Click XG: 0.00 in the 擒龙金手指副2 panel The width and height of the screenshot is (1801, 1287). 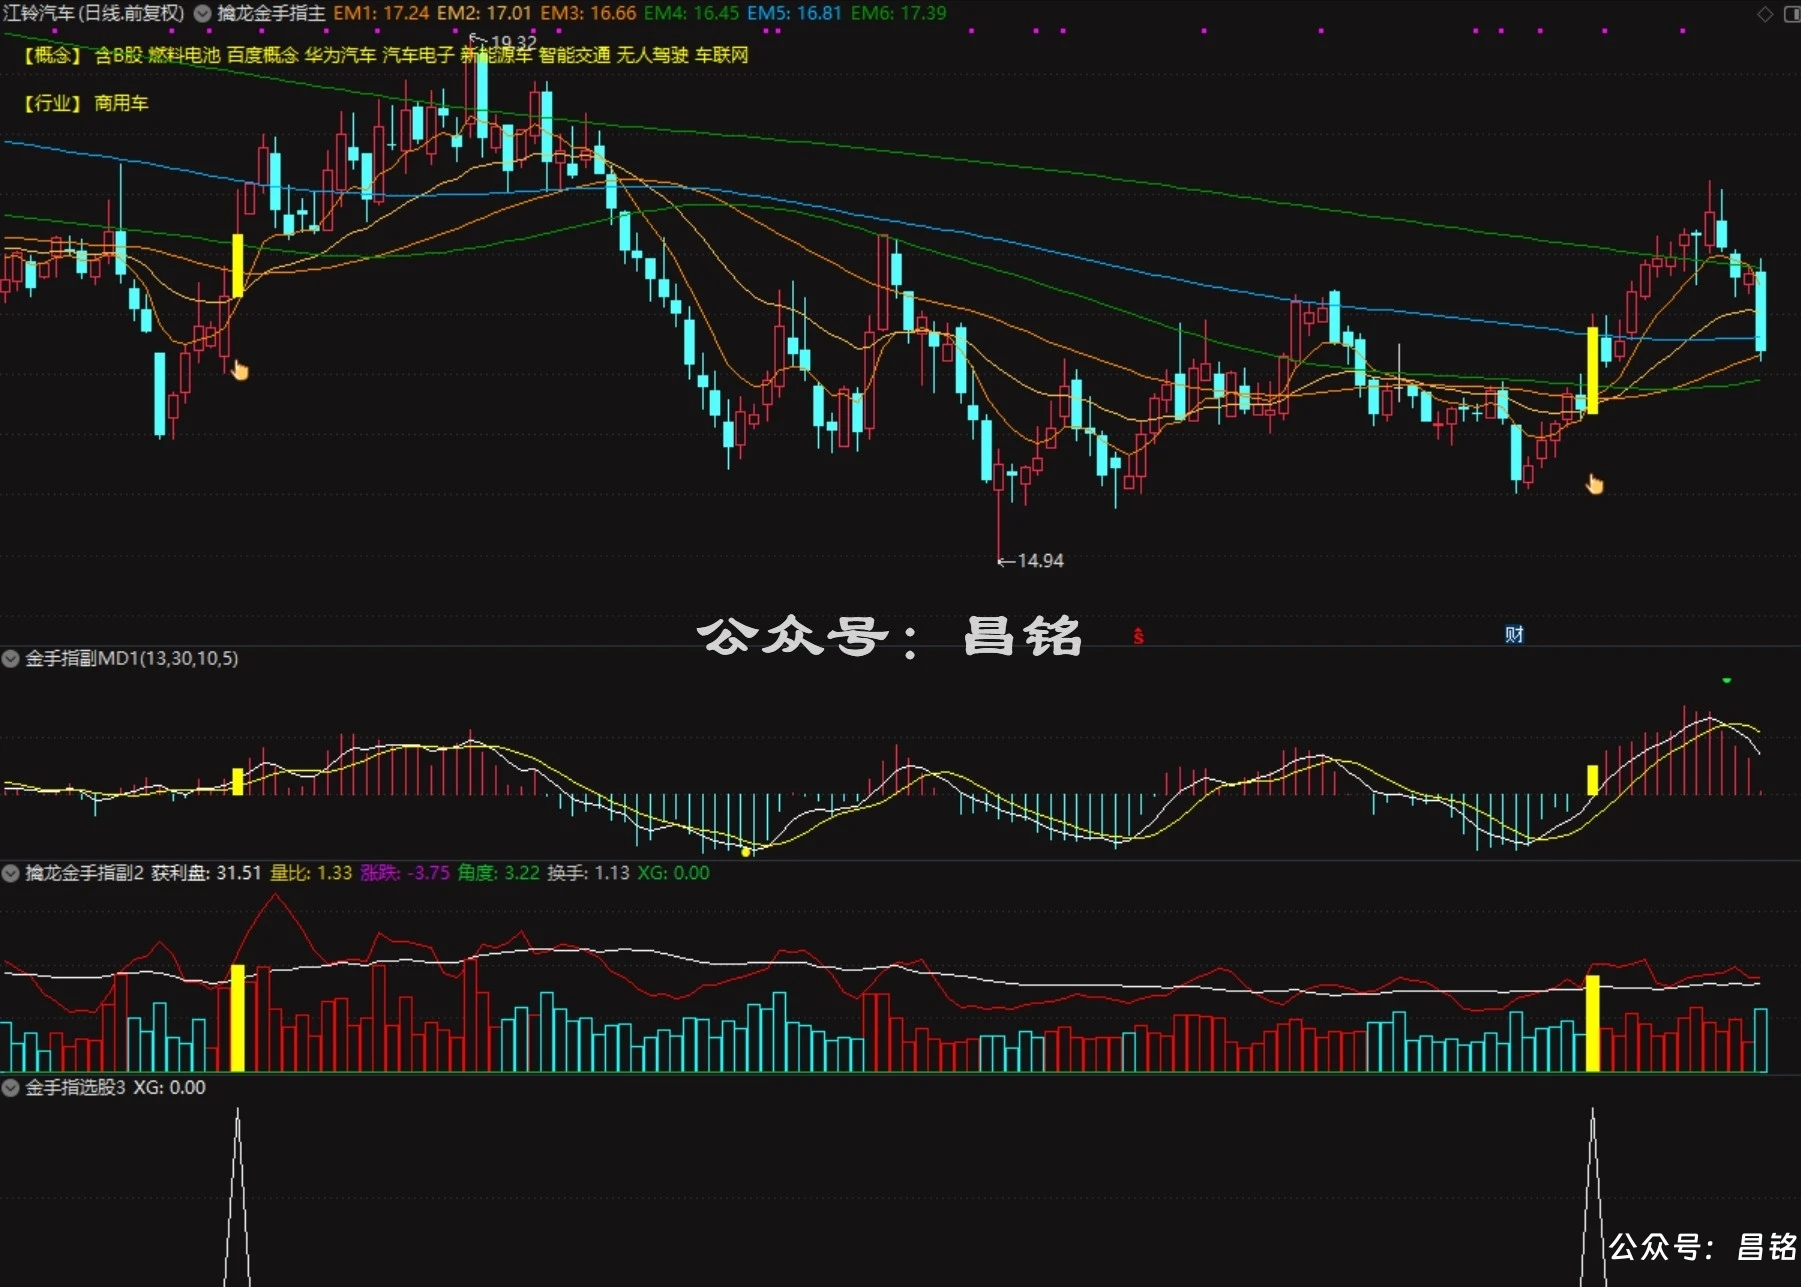(x=674, y=874)
